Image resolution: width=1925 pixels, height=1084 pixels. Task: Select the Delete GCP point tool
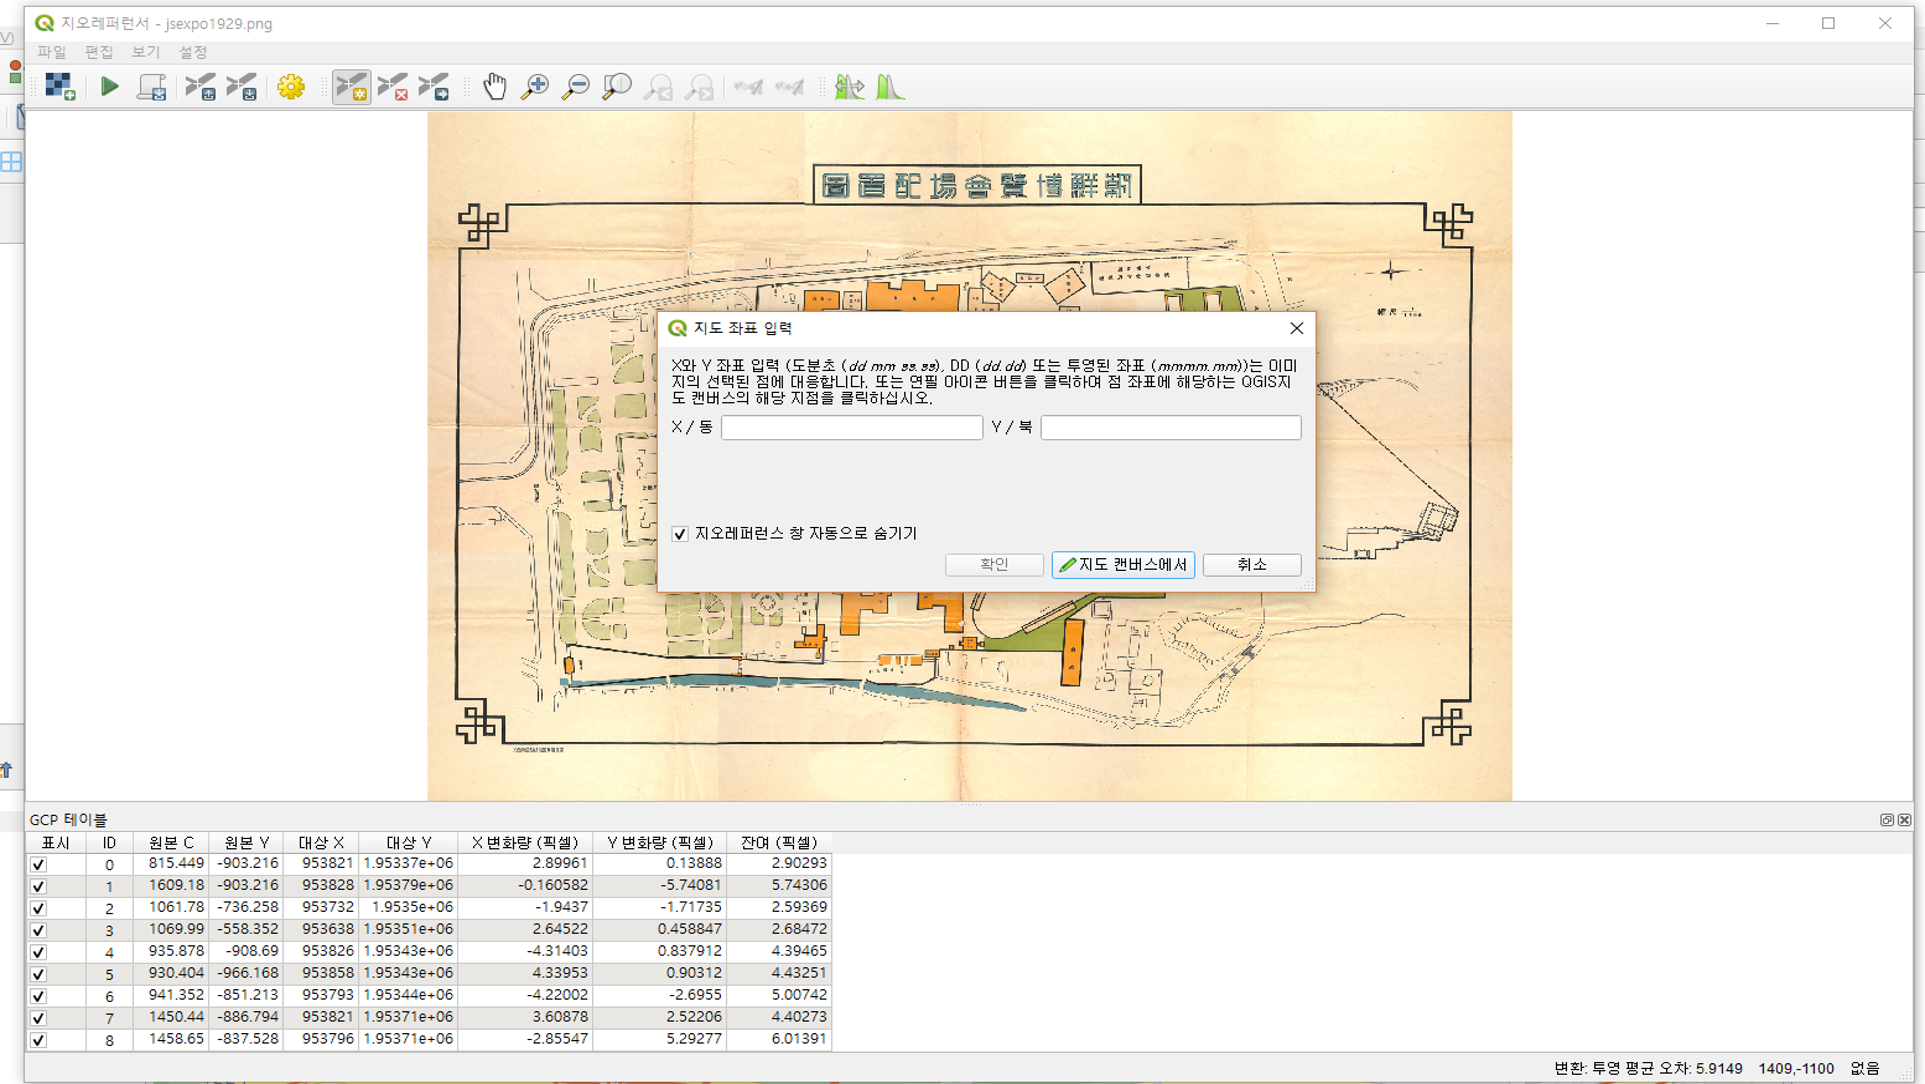click(x=393, y=87)
